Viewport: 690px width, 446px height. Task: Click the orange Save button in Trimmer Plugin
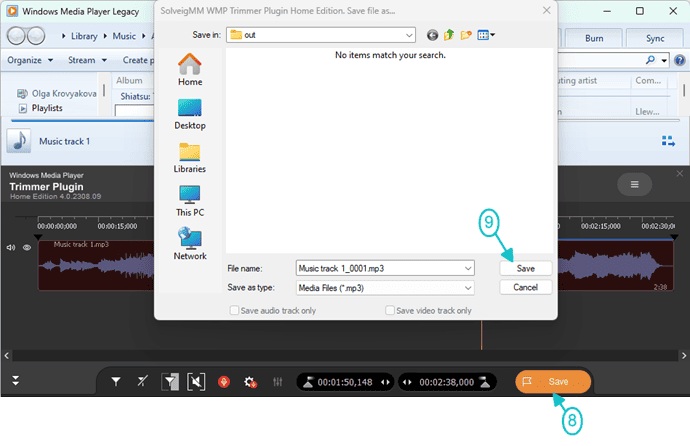pos(553,382)
